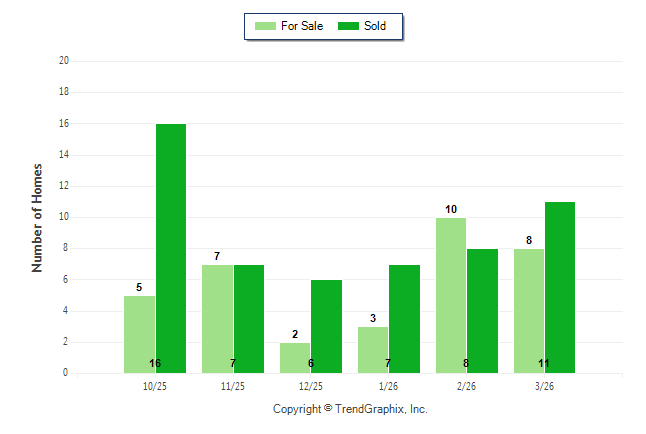Click the 12/25 For Sale bar

click(295, 358)
